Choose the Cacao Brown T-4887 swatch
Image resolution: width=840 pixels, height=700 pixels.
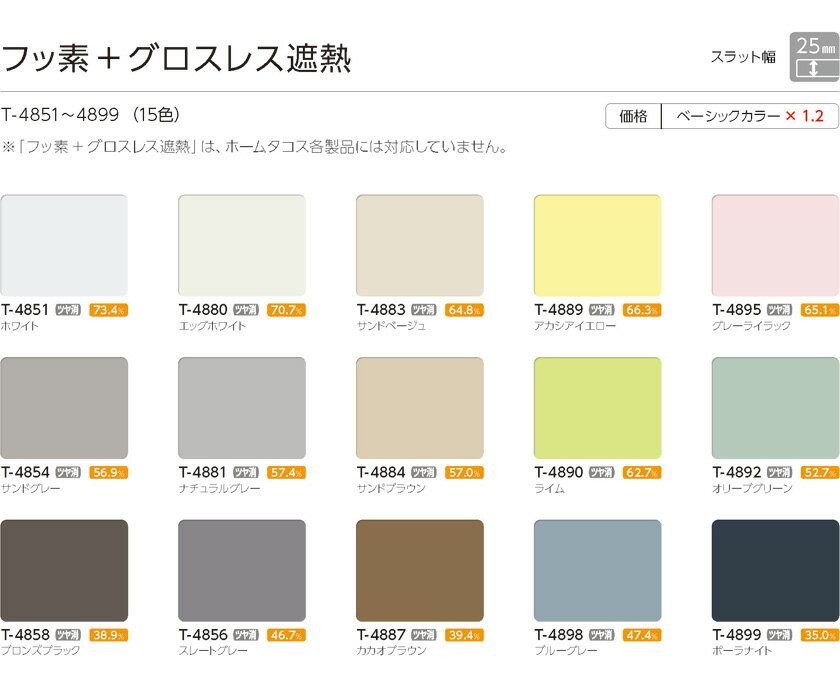tap(420, 570)
